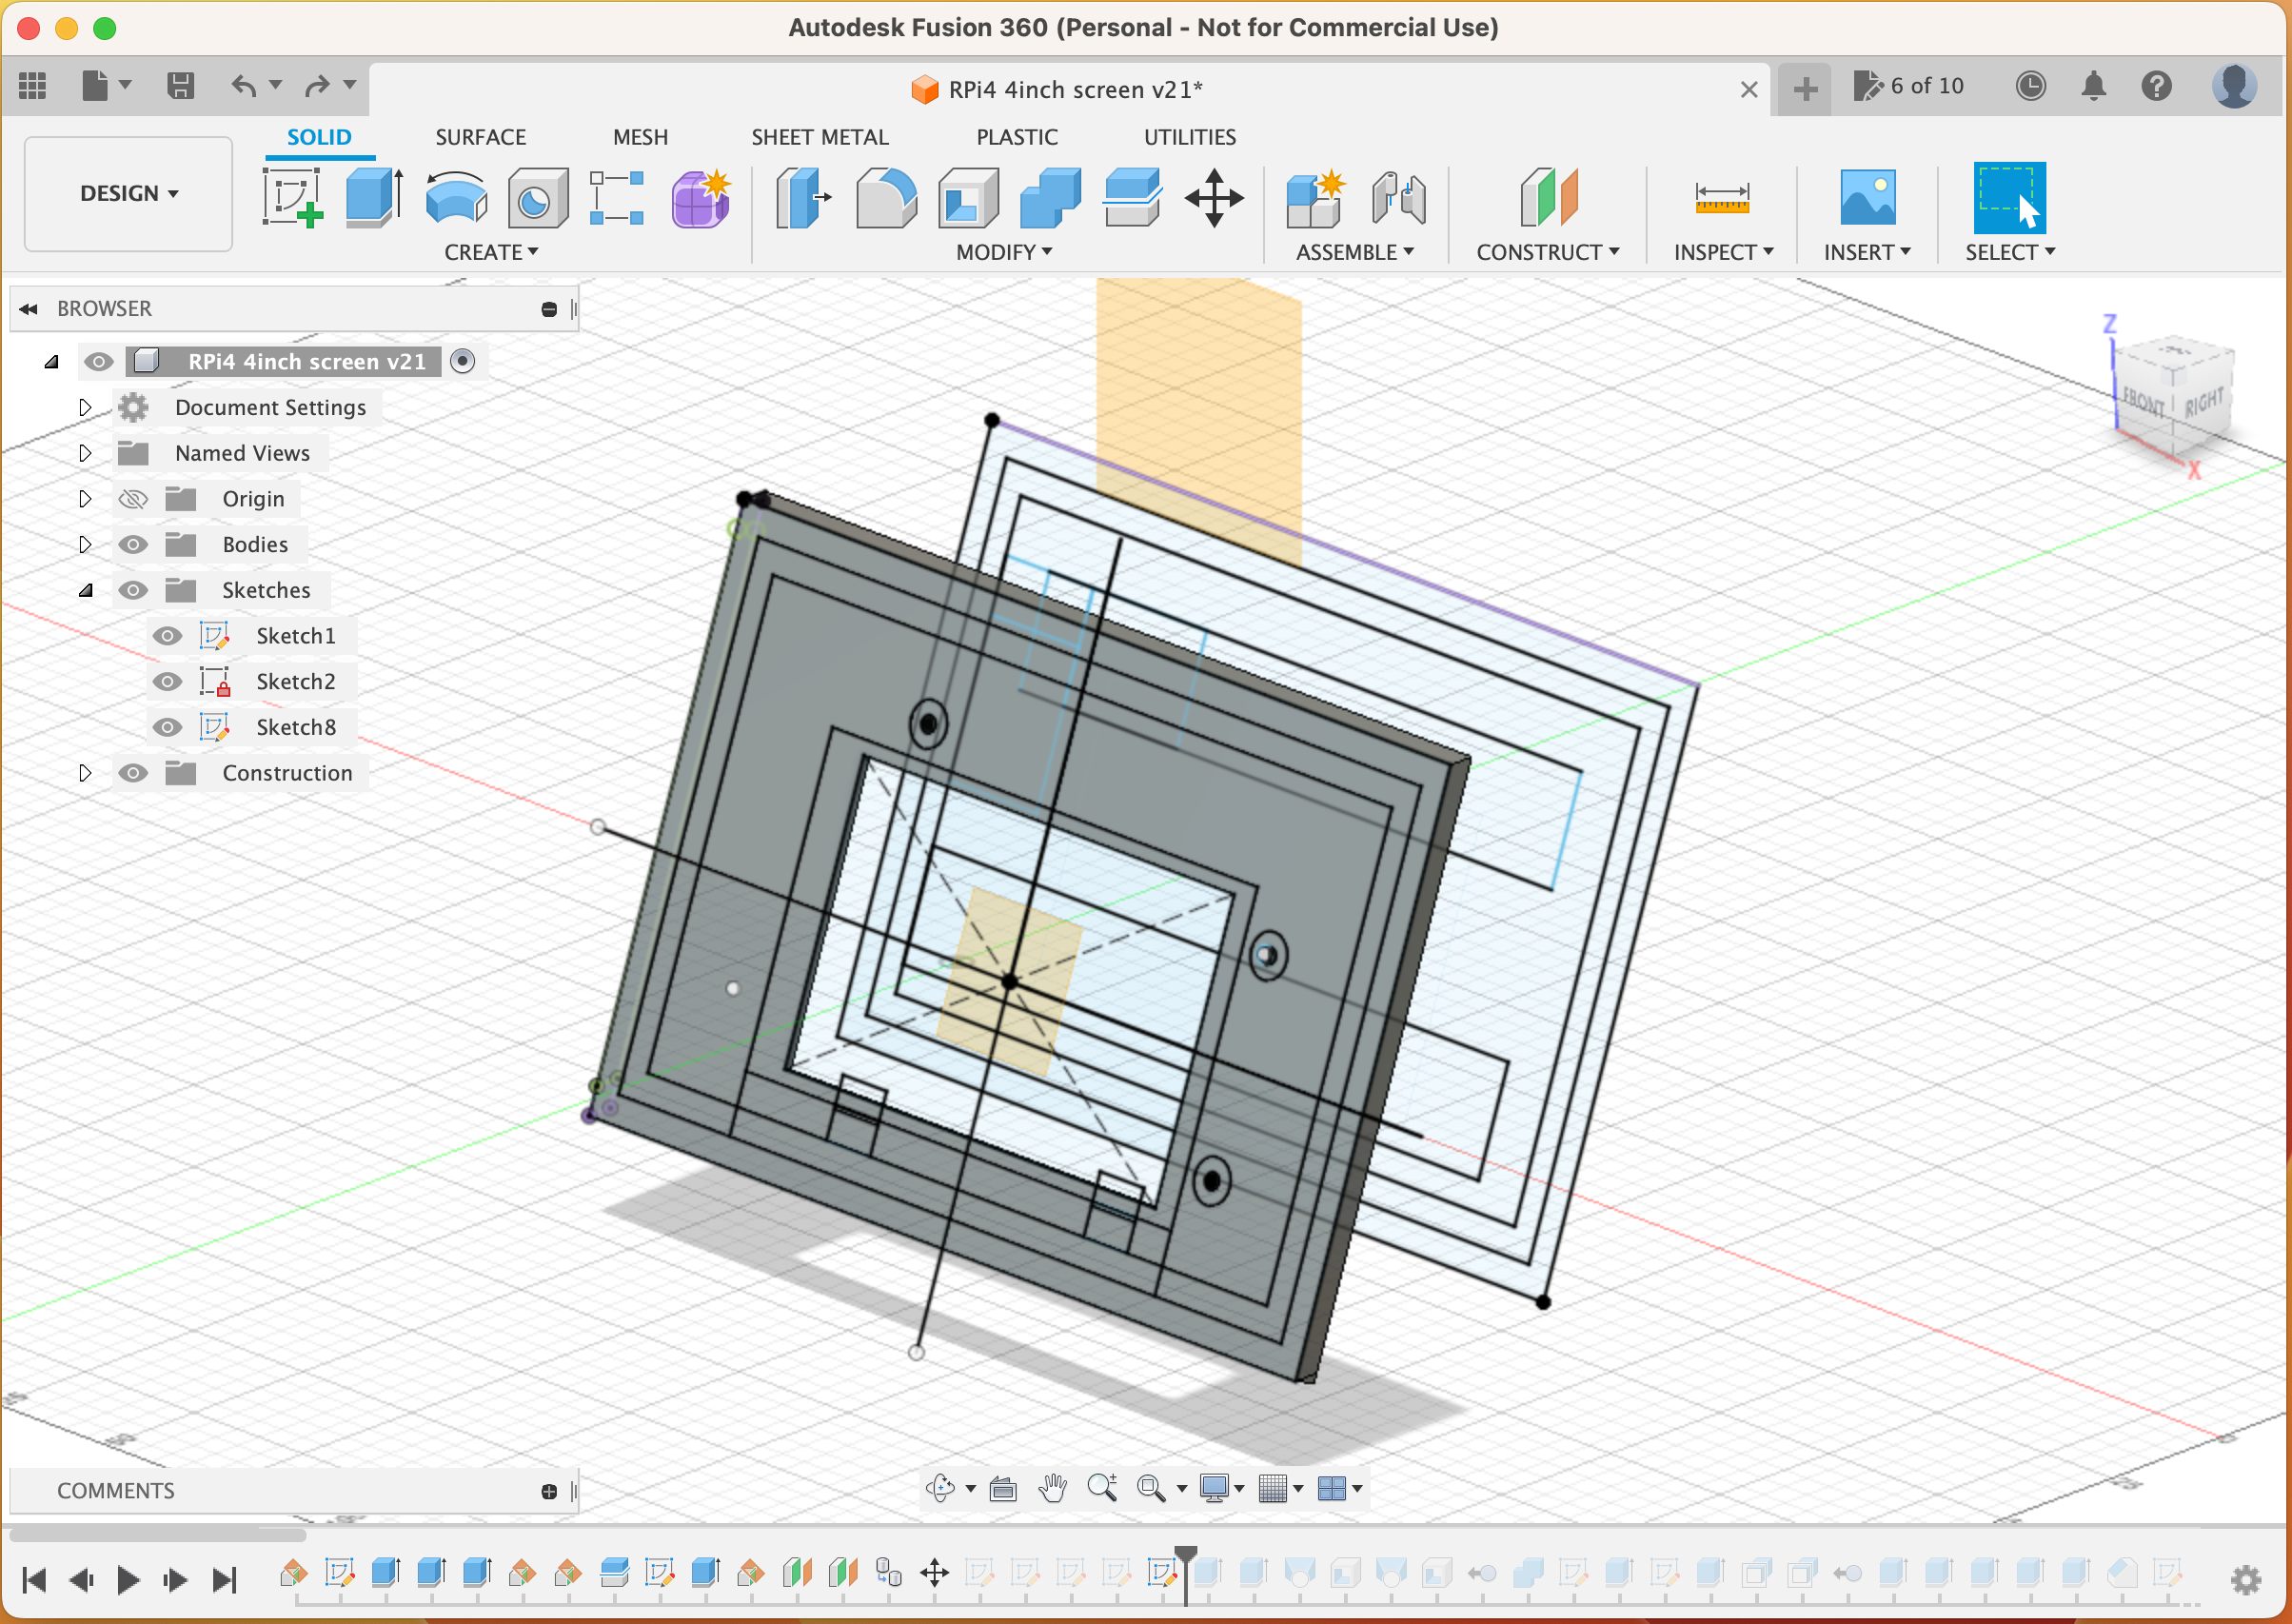Select the New Component tool

[x=1315, y=197]
